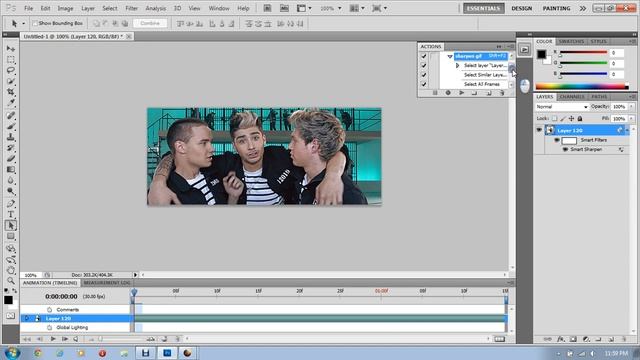Viewport: 640px width, 360px height.
Task: Toggle the Show Bounding Box checkbox
Action: coord(35,24)
